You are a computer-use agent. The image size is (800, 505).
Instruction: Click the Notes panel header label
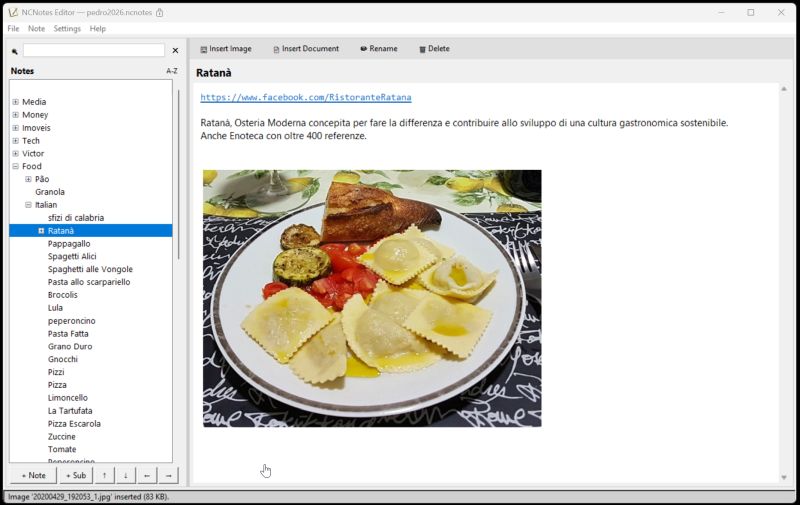(22, 71)
